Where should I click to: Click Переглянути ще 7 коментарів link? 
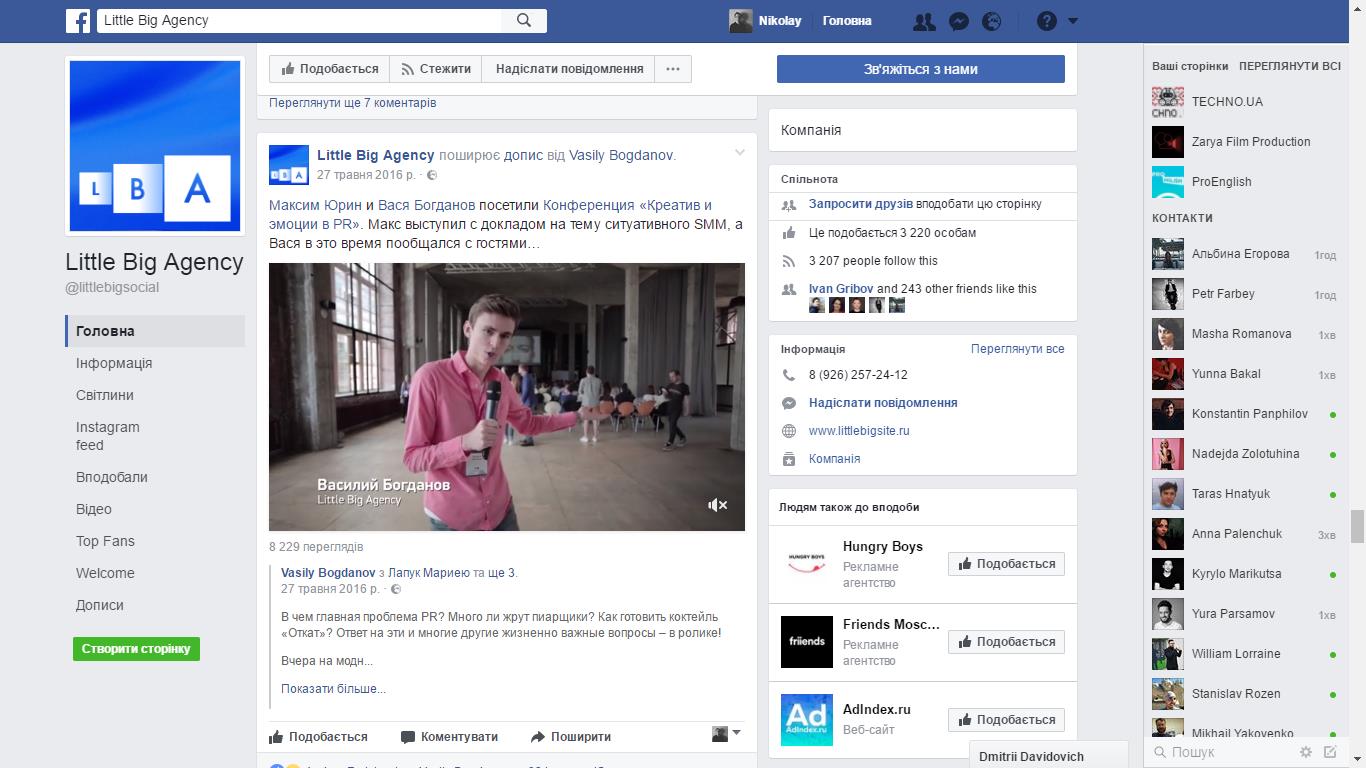(352, 103)
